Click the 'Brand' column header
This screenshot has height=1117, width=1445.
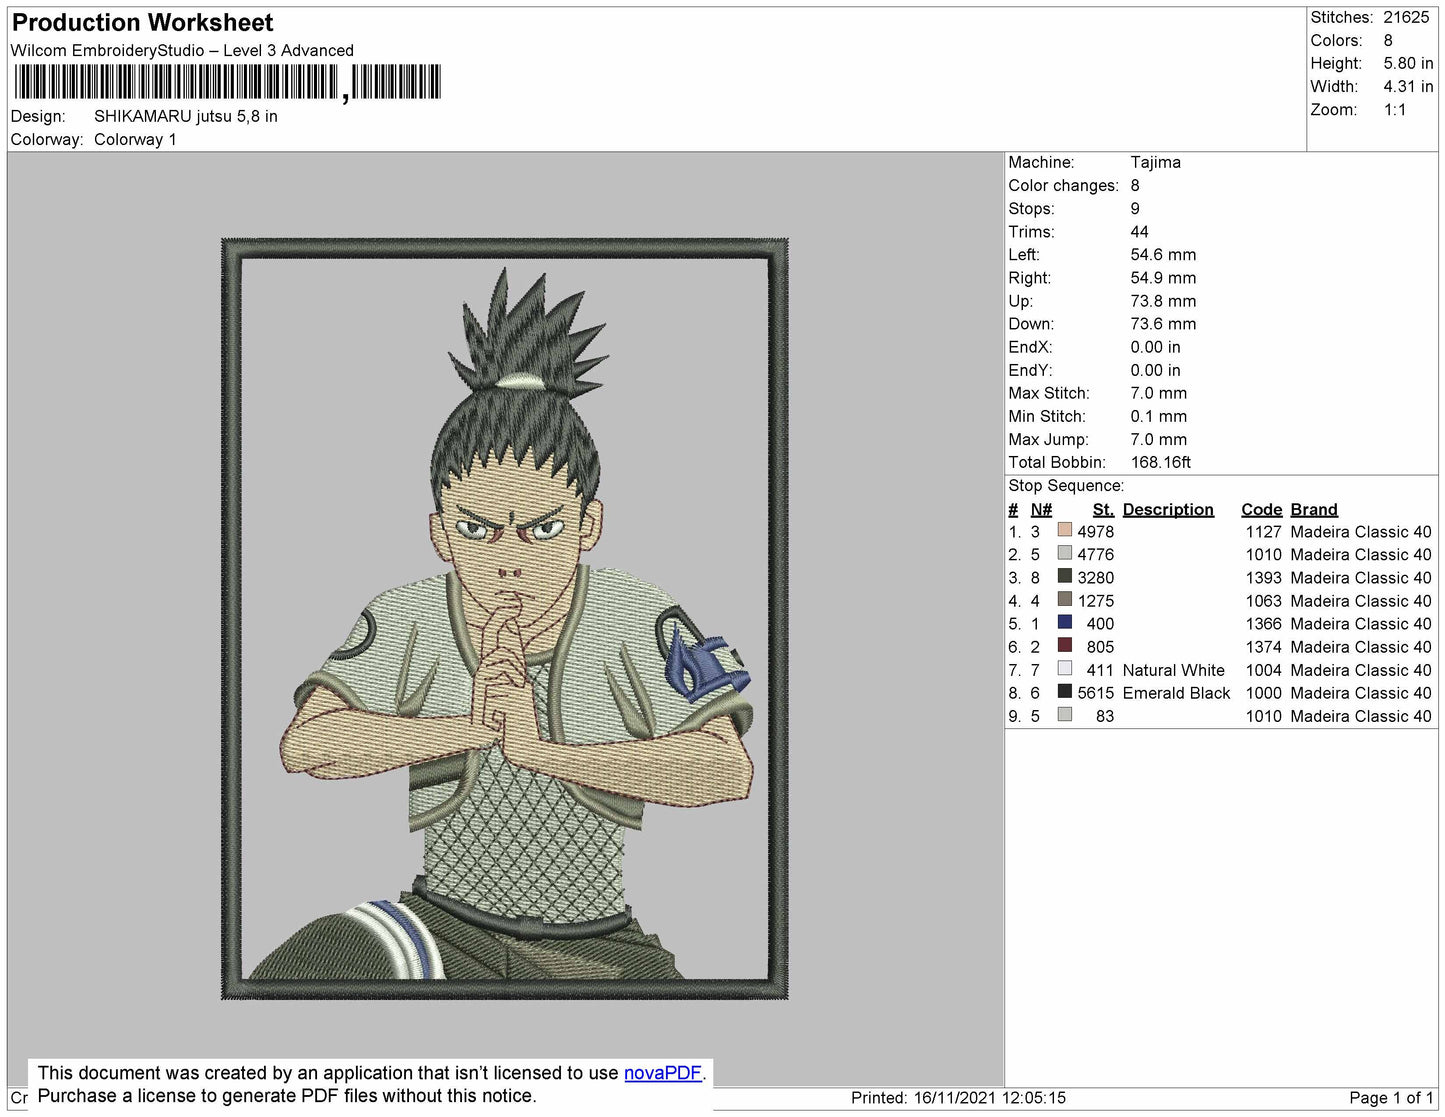[x=1314, y=509]
